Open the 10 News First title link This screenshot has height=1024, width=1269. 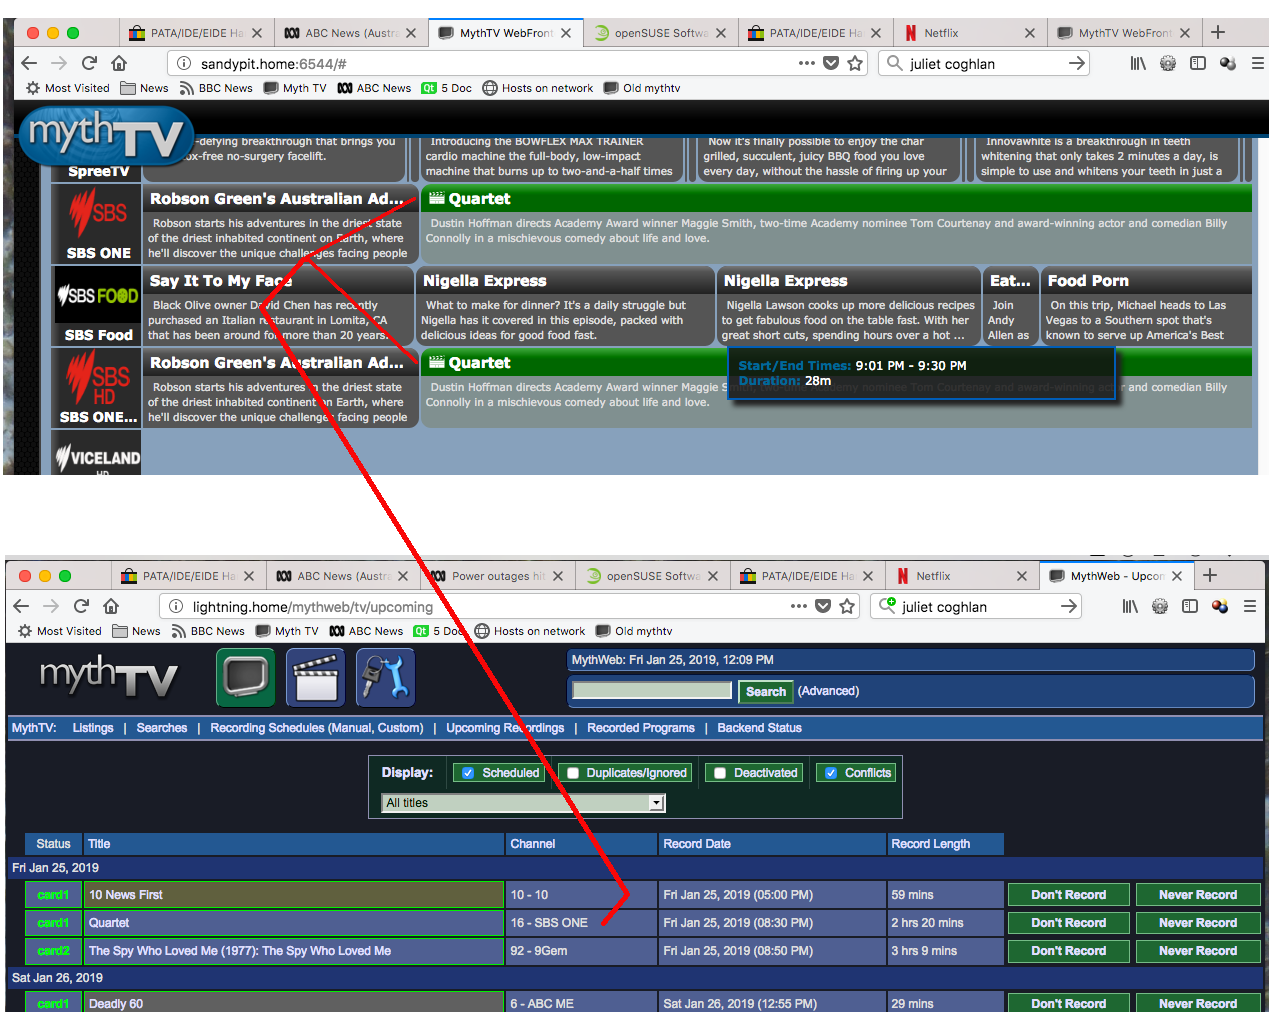tap(125, 895)
